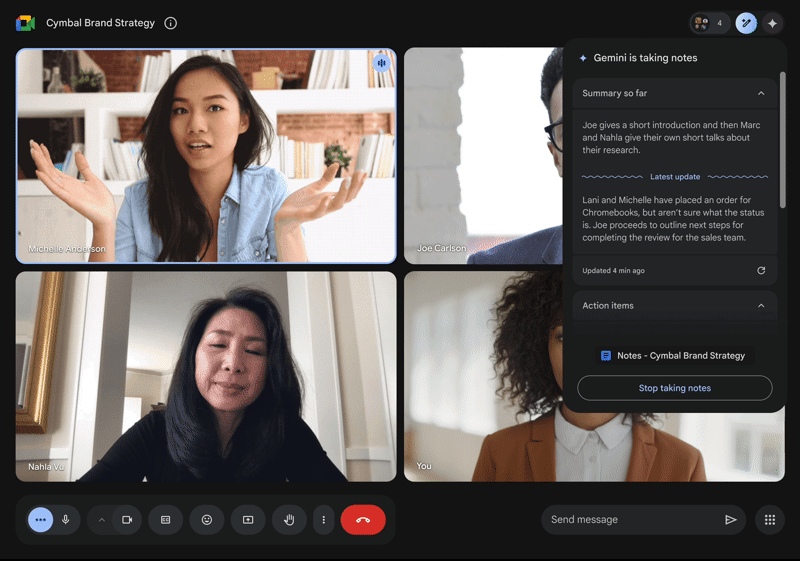Image resolution: width=800 pixels, height=561 pixels.
Task: Collapse the 'Summary so far' section
Action: tap(761, 93)
